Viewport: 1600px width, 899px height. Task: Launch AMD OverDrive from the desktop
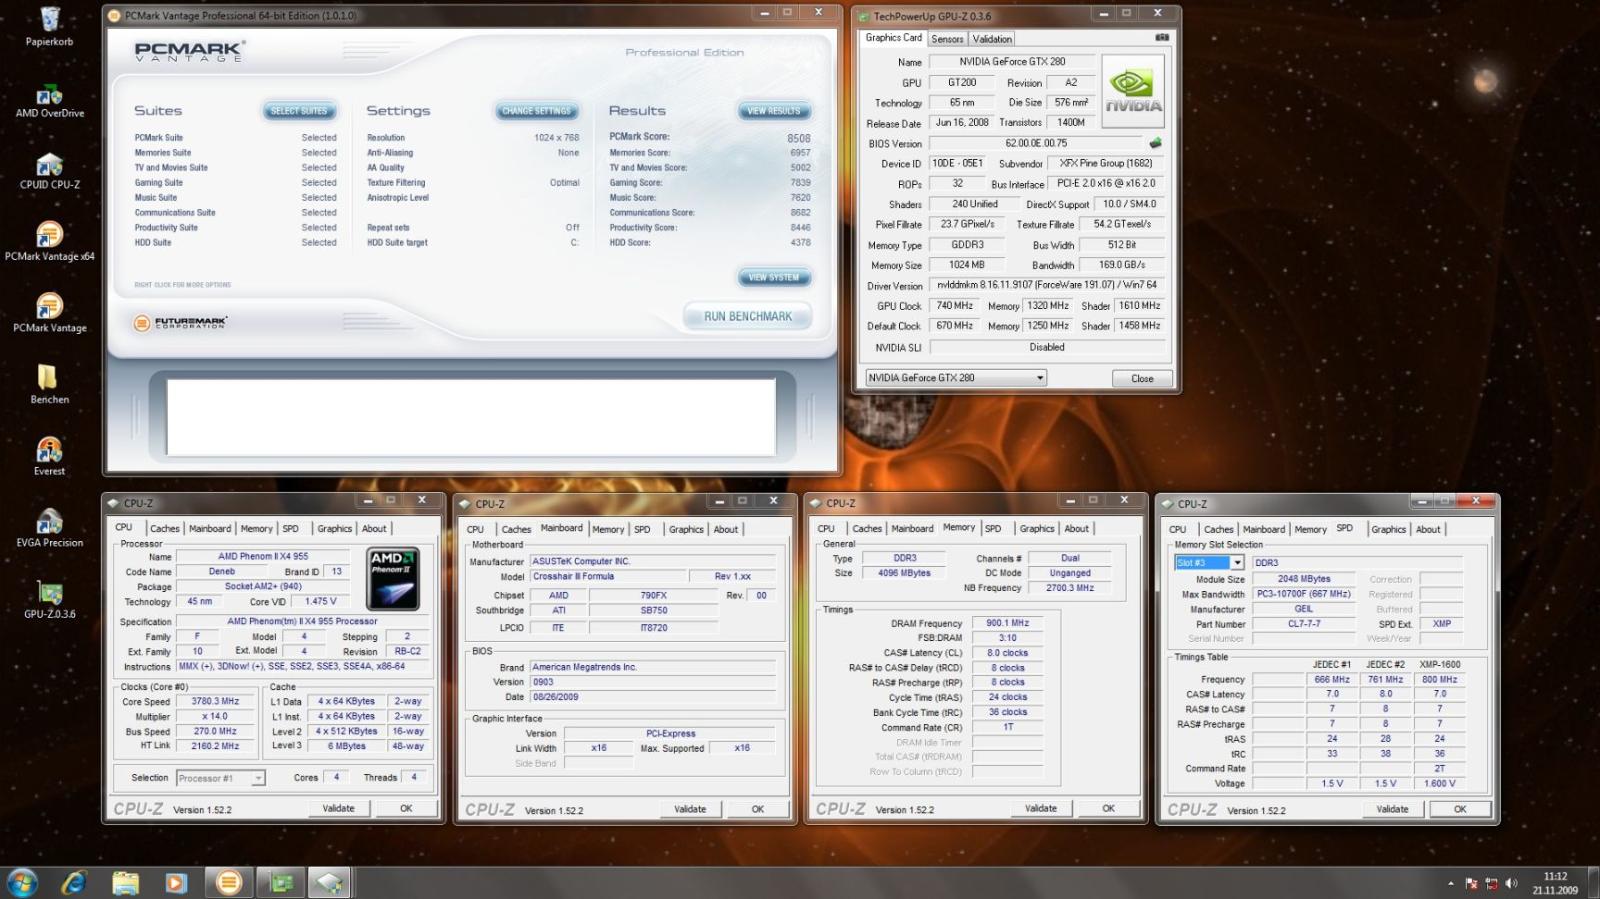[49, 102]
